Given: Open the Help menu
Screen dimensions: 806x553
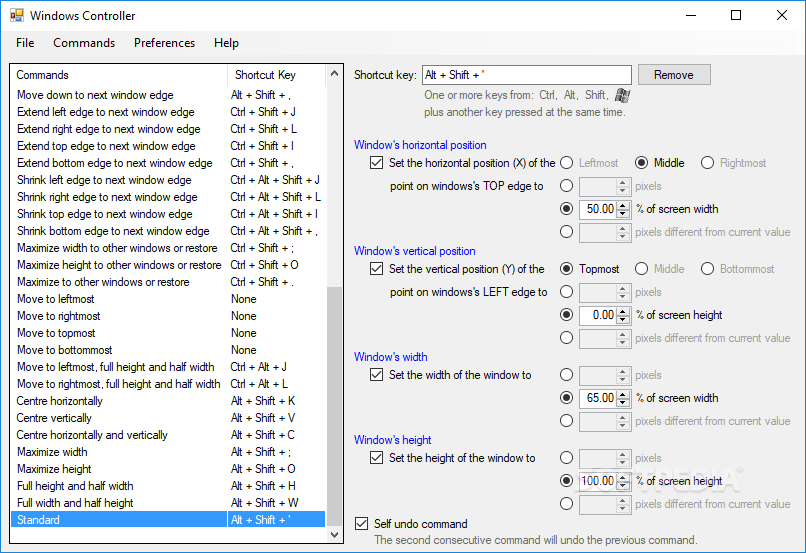Looking at the screenshot, I should 226,43.
